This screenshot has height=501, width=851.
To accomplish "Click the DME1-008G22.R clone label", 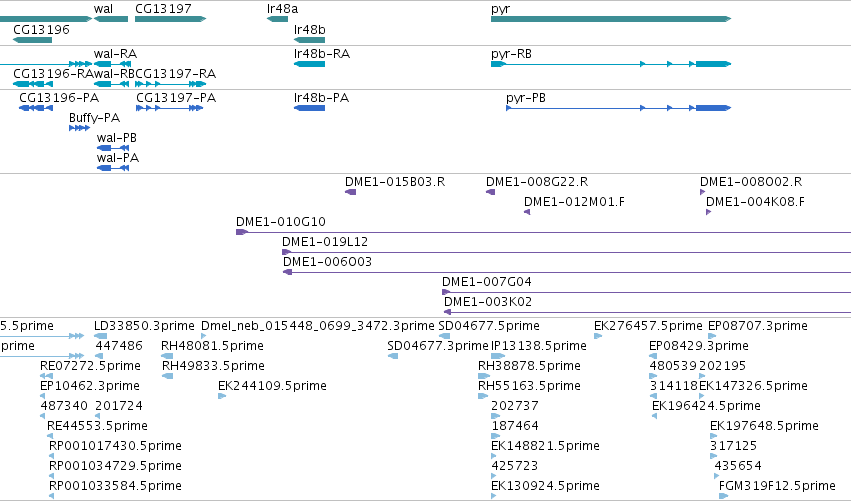I will [537, 182].
